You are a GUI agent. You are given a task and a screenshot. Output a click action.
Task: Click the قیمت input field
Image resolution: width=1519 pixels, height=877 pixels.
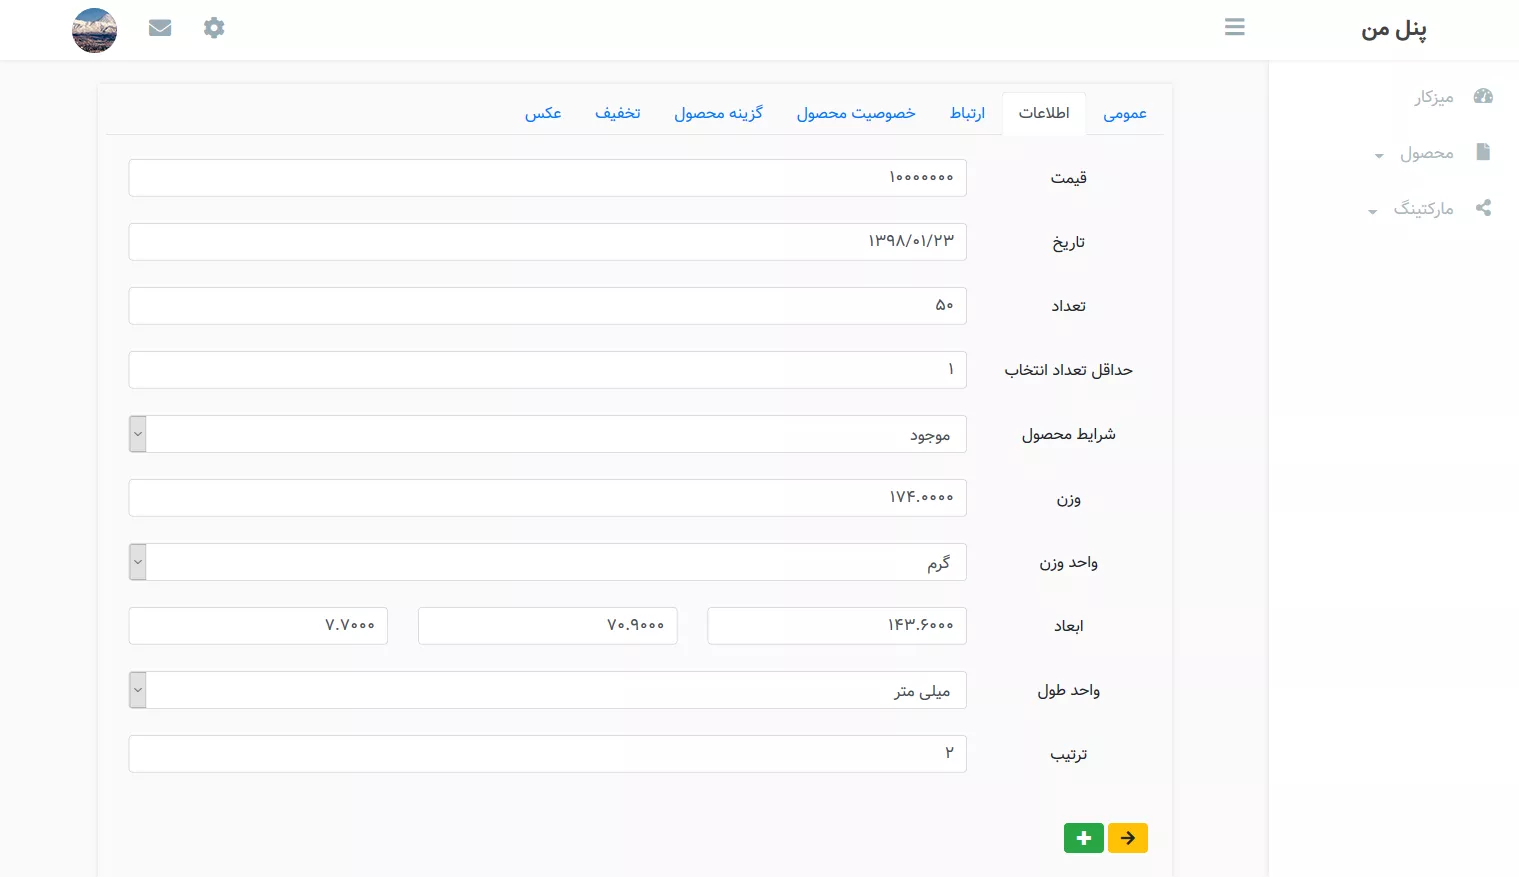[x=547, y=178]
